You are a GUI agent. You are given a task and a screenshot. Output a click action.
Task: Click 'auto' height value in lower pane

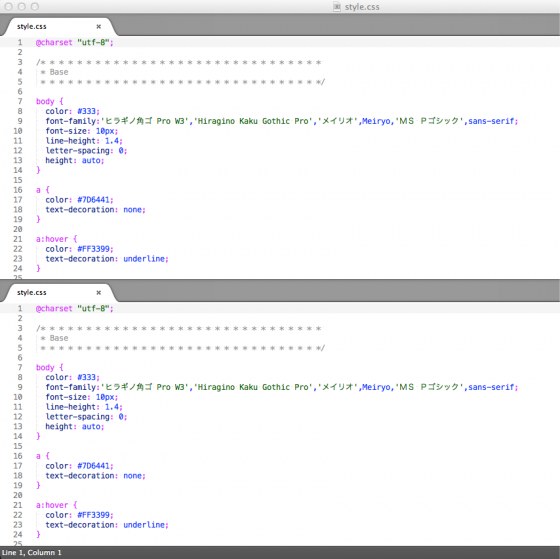(x=91, y=426)
